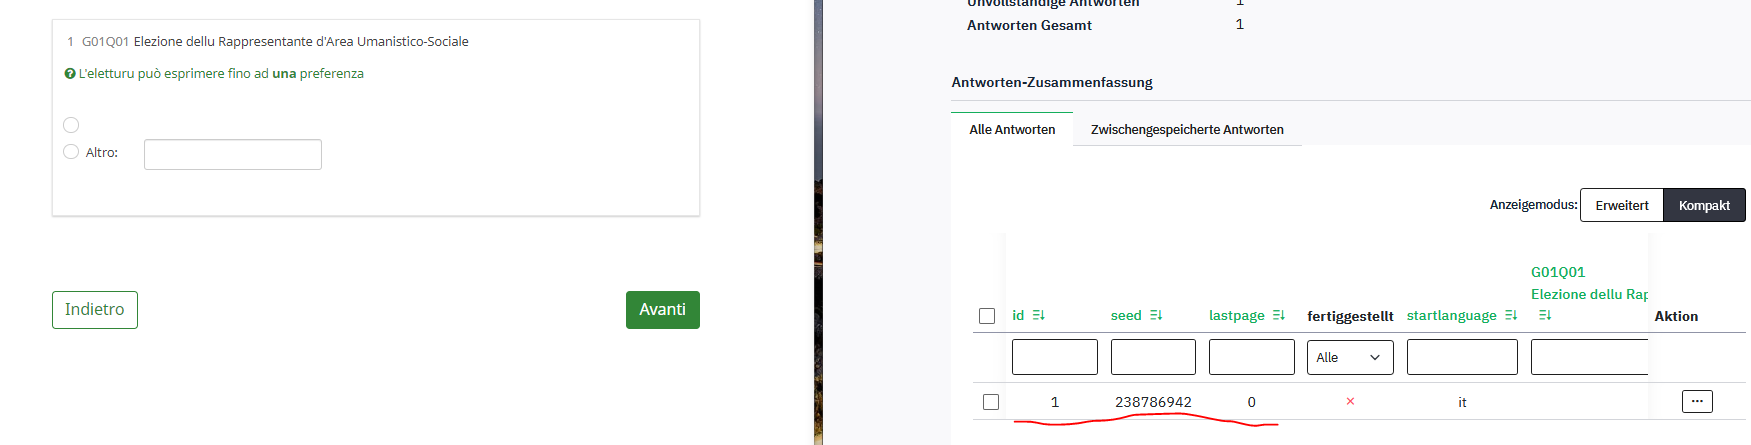Click the green help question-mark icon
1751x445 pixels.
point(70,74)
